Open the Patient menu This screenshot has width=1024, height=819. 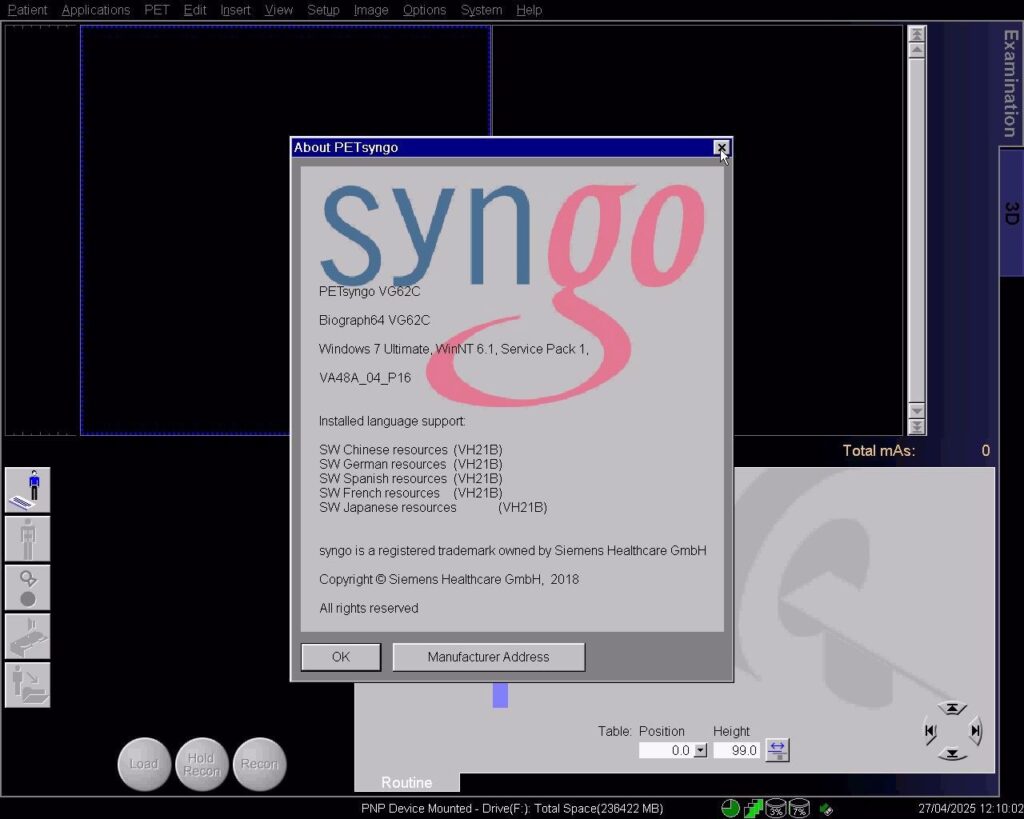(27, 10)
